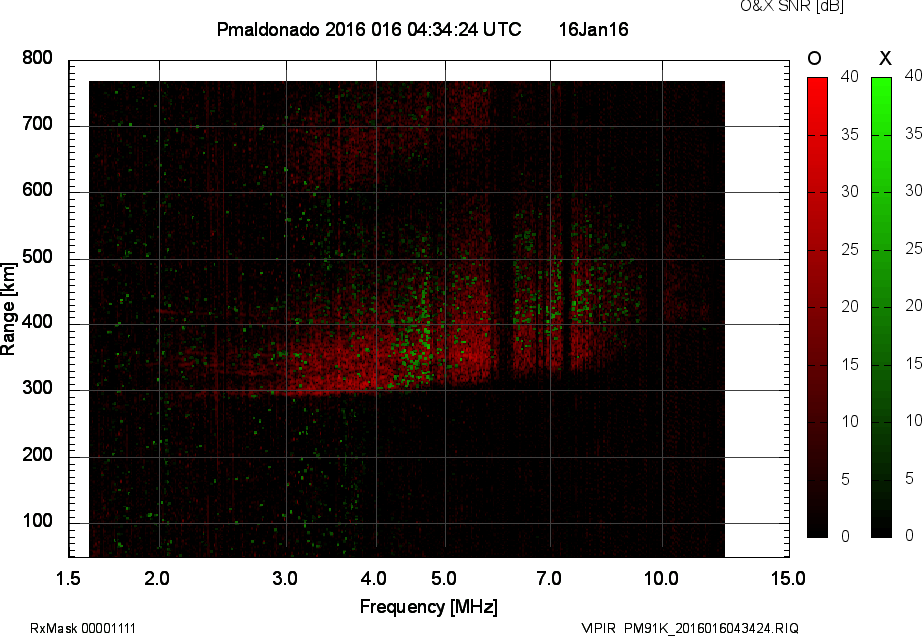Click the 'O&X SNR [dB]' colorbar heading
The image size is (922, 636).
pos(791,6)
